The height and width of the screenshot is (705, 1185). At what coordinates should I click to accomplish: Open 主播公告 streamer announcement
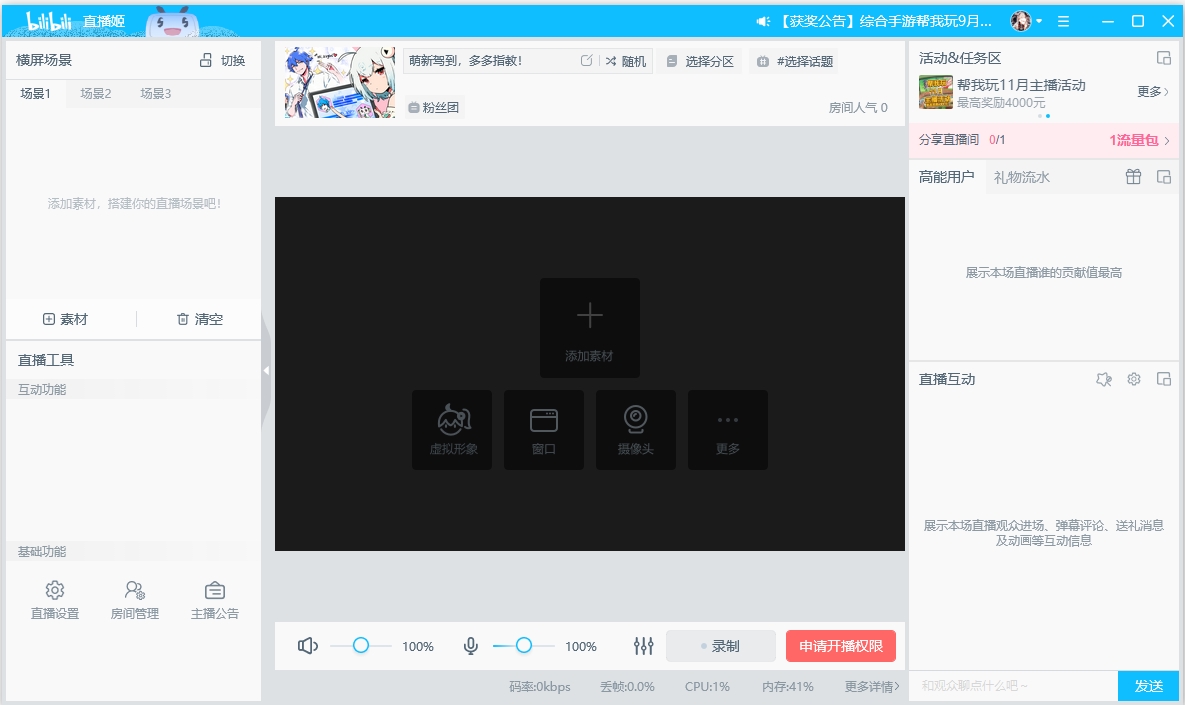coord(213,598)
